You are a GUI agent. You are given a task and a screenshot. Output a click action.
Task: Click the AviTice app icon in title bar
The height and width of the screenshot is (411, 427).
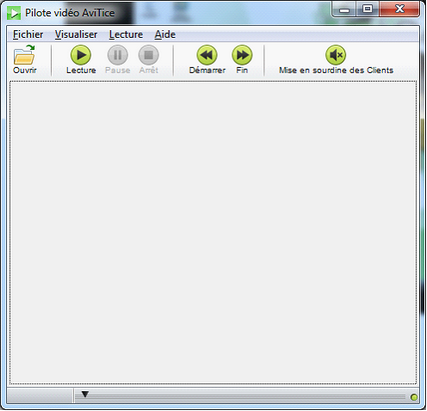tap(14, 13)
